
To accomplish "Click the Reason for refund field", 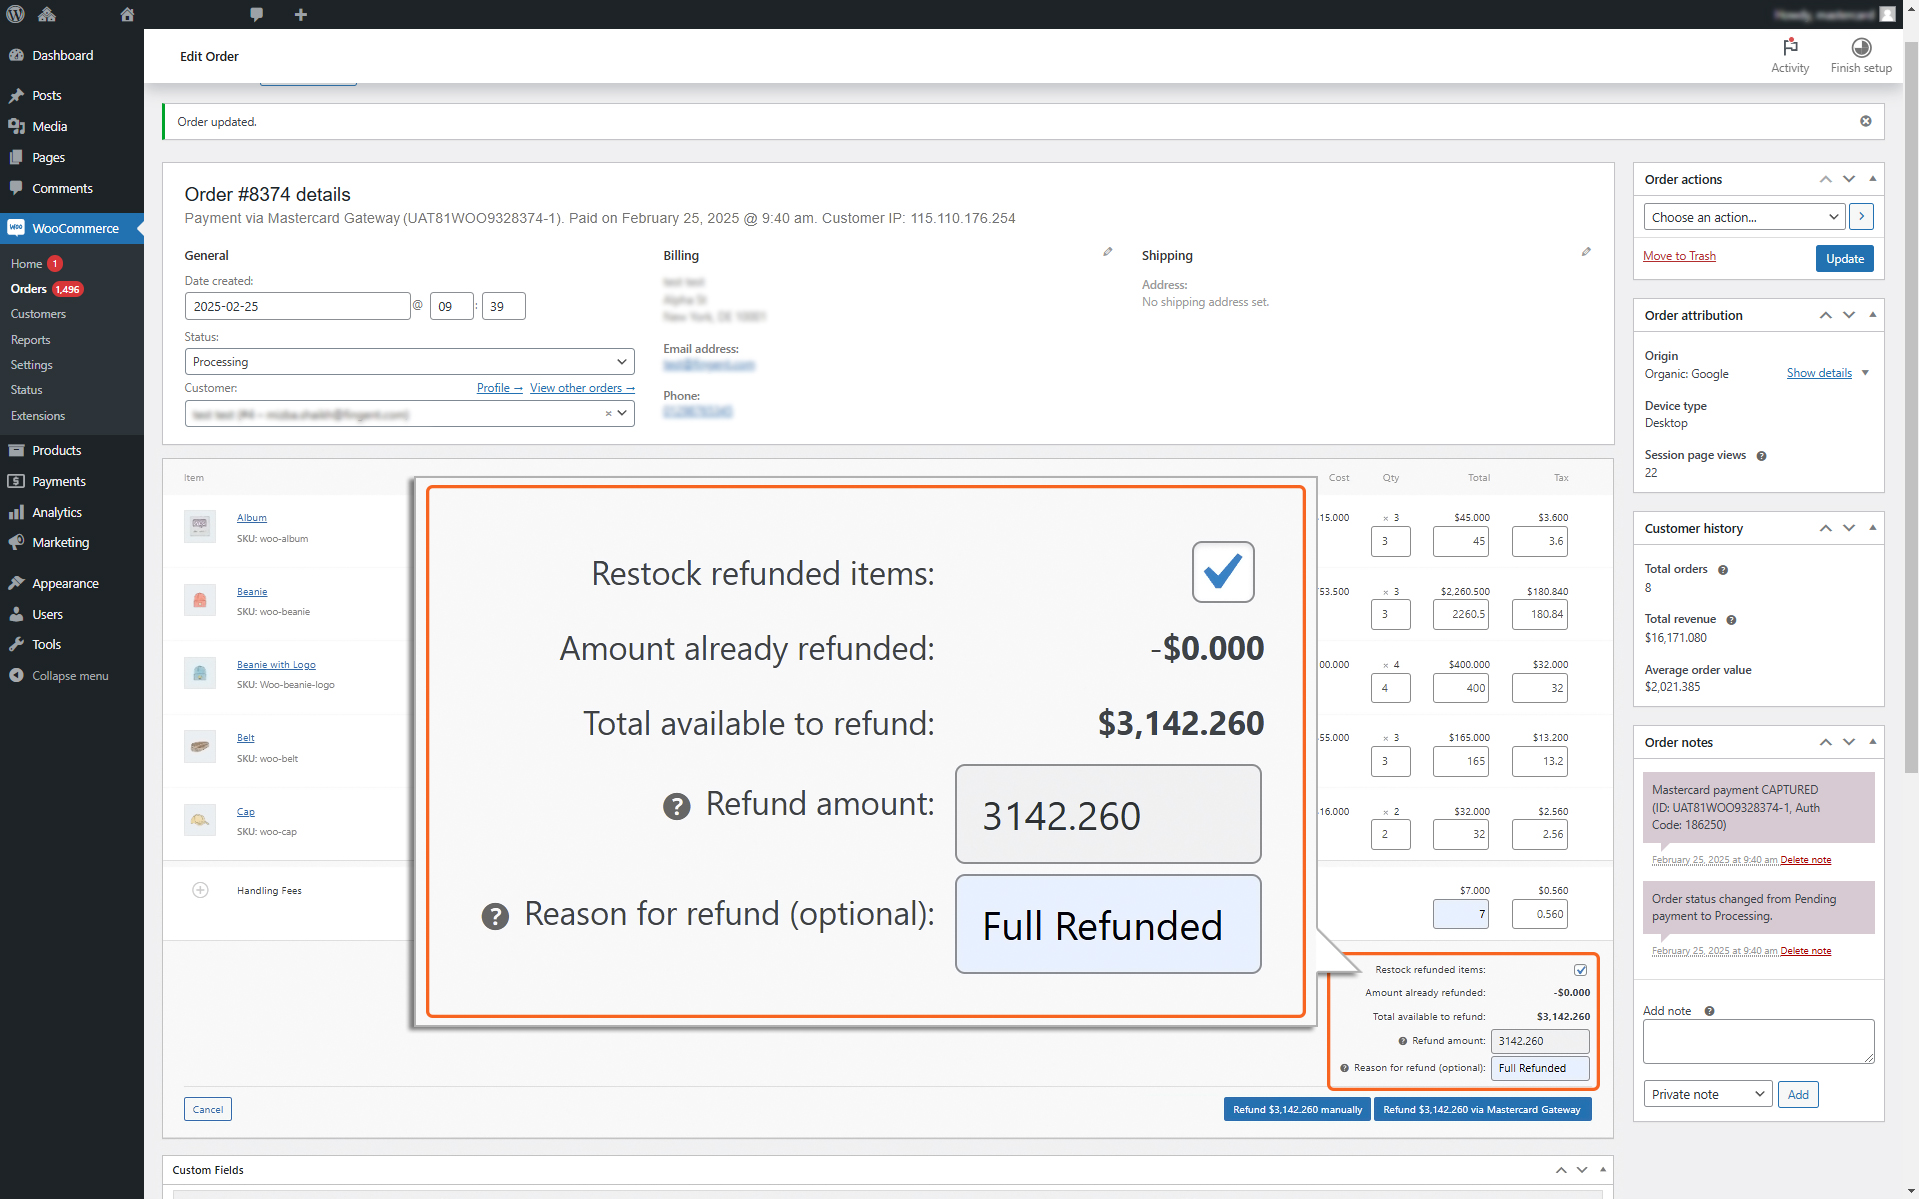I will click(1540, 1068).
